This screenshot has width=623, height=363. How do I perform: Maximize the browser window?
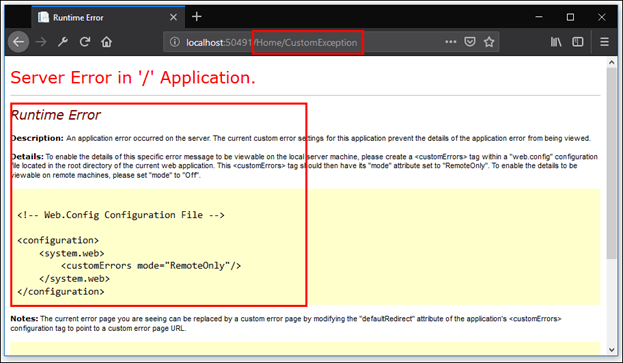tap(570, 17)
